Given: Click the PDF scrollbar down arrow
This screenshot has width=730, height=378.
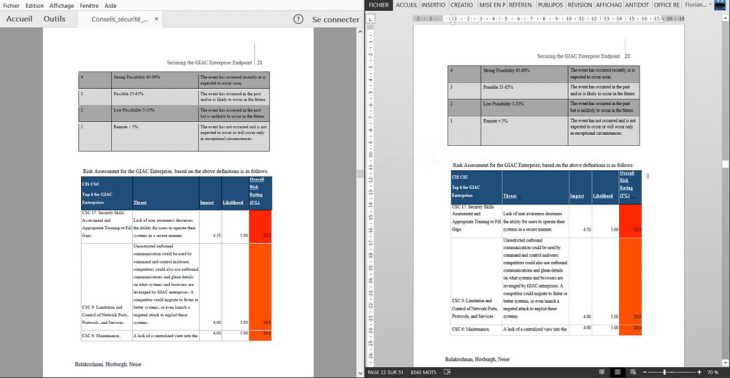Looking at the screenshot, I should pyautogui.click(x=360, y=373).
